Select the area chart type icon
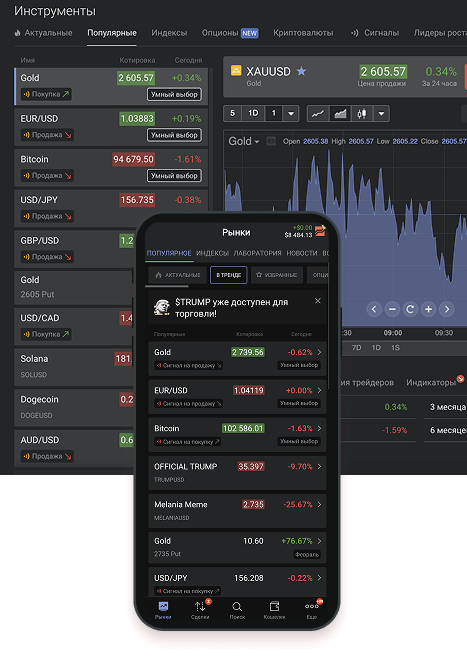The height and width of the screenshot is (659, 467). coord(340,113)
